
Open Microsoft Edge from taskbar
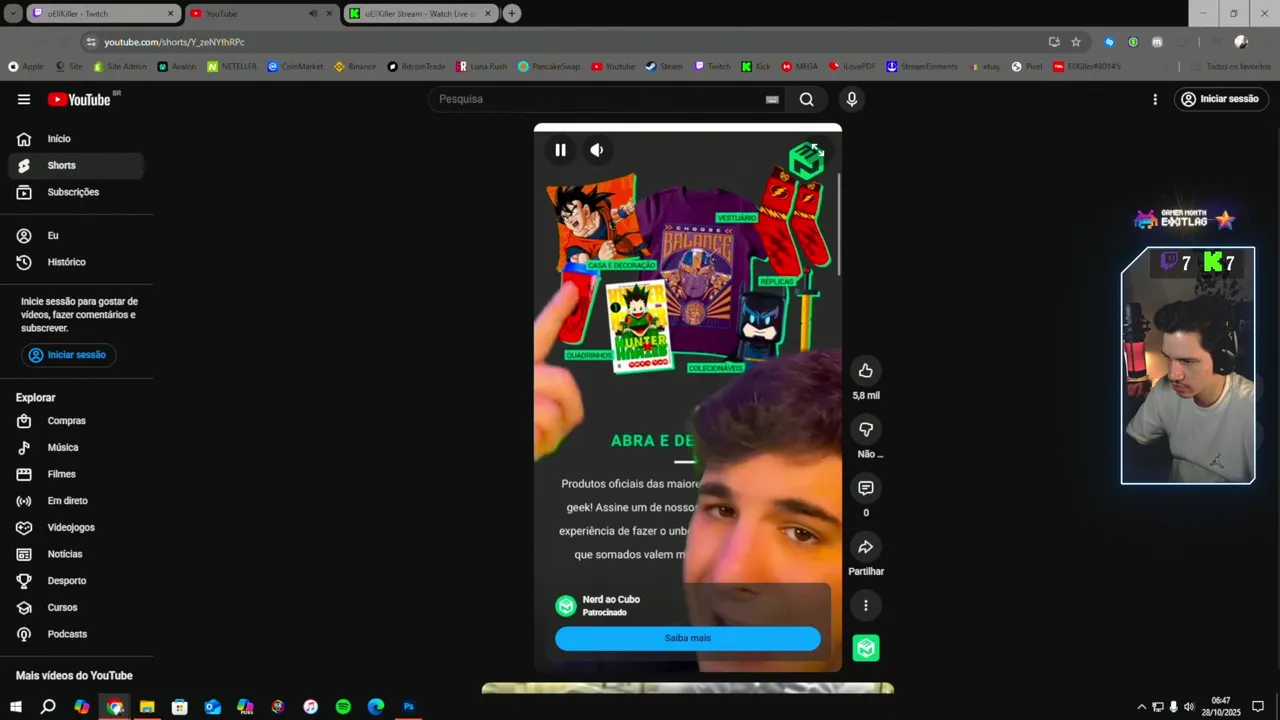[376, 707]
